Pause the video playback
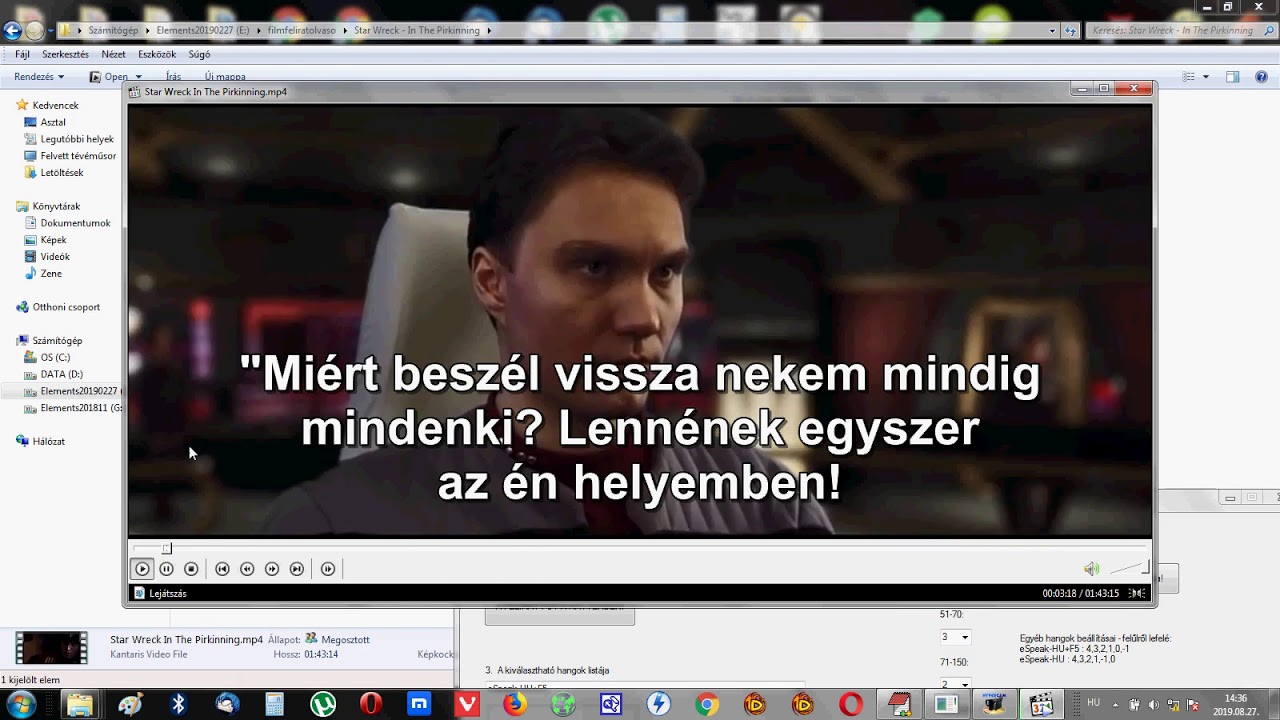The height and width of the screenshot is (720, 1280). click(166, 569)
